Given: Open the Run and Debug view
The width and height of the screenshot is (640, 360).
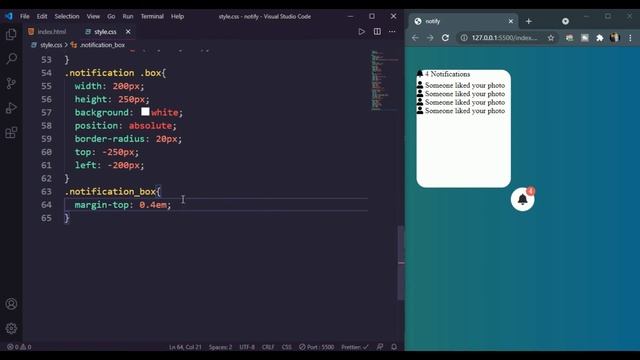Looking at the screenshot, I should (x=11, y=108).
